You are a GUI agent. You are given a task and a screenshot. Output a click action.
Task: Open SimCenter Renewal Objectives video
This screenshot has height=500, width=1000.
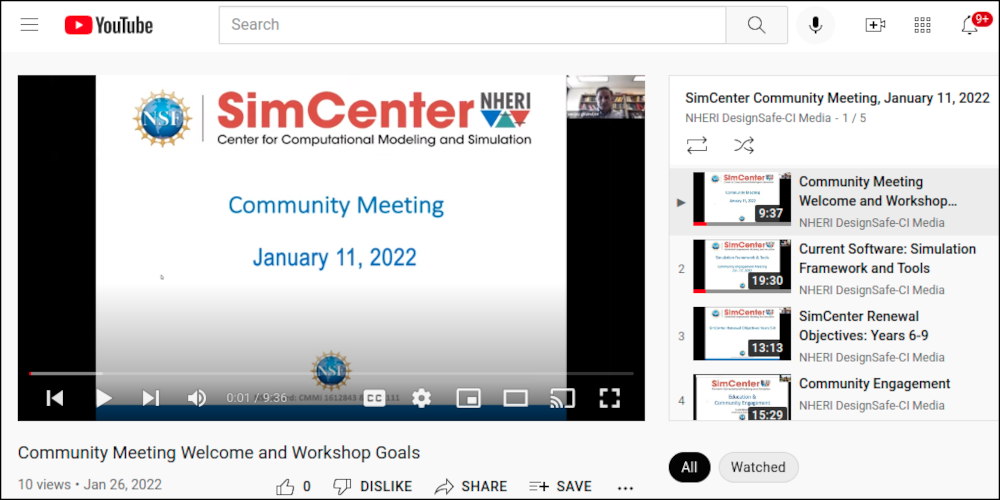[834, 336]
